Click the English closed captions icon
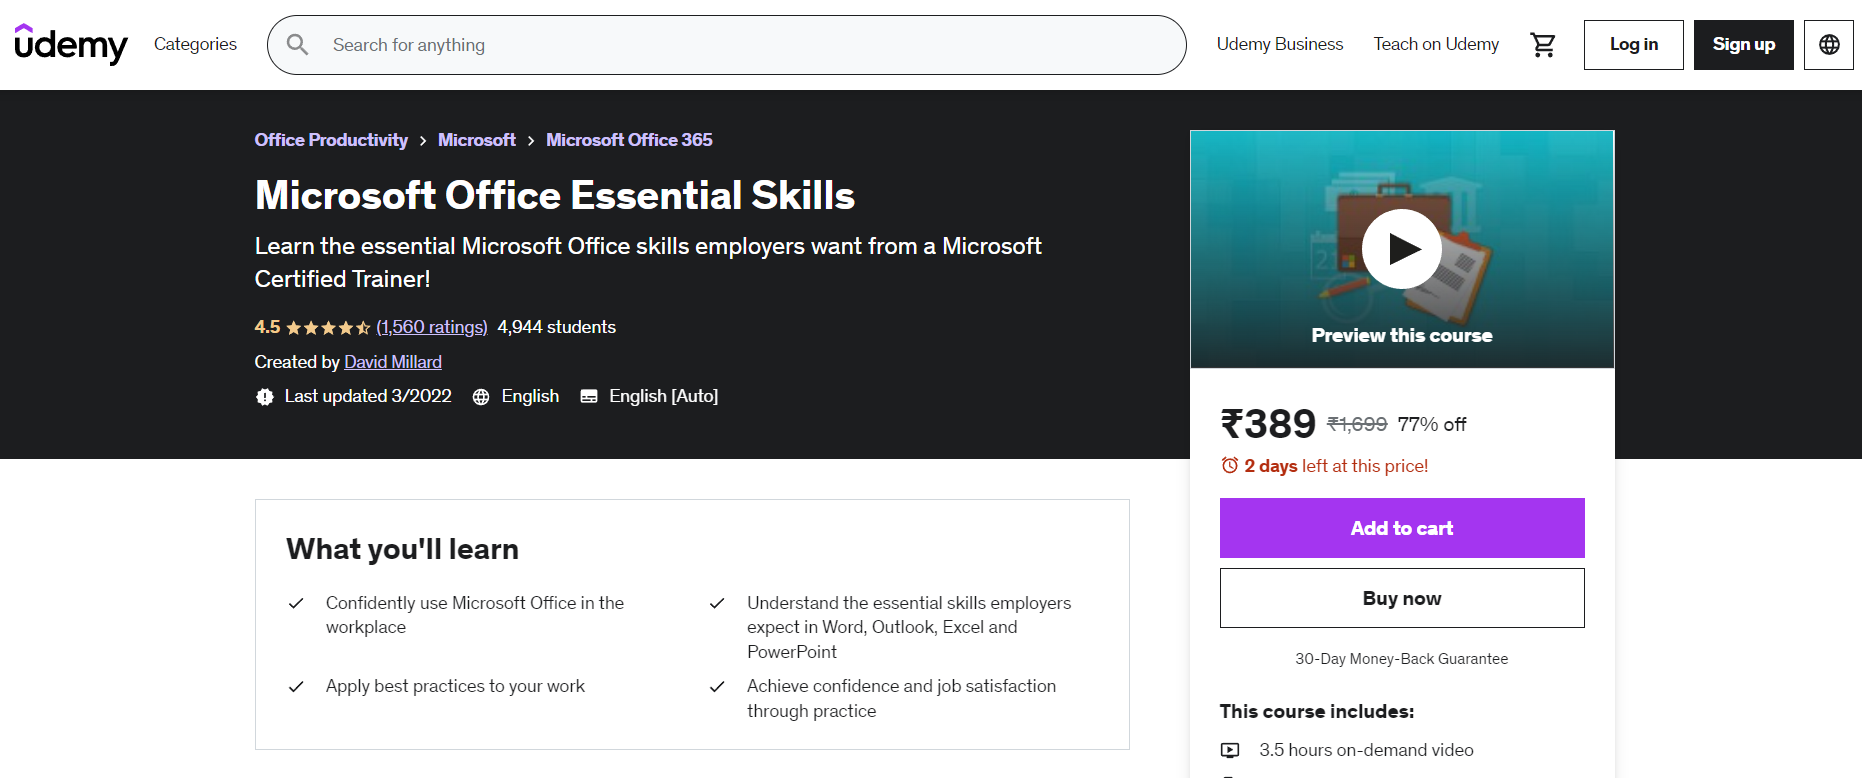The width and height of the screenshot is (1862, 778). tap(589, 397)
